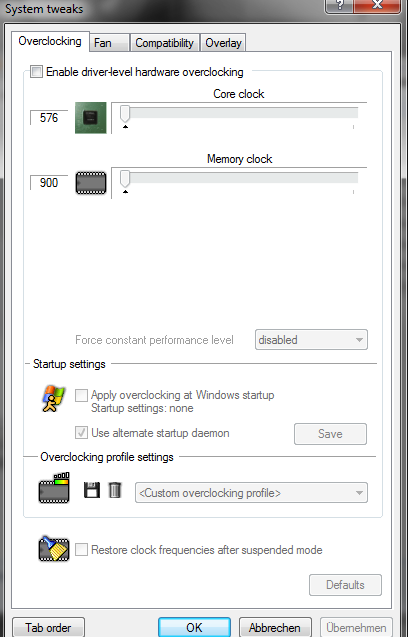Toggle Restore clock frequencies after suspended mode
Viewport: 411px width, 637px height.
[81, 550]
